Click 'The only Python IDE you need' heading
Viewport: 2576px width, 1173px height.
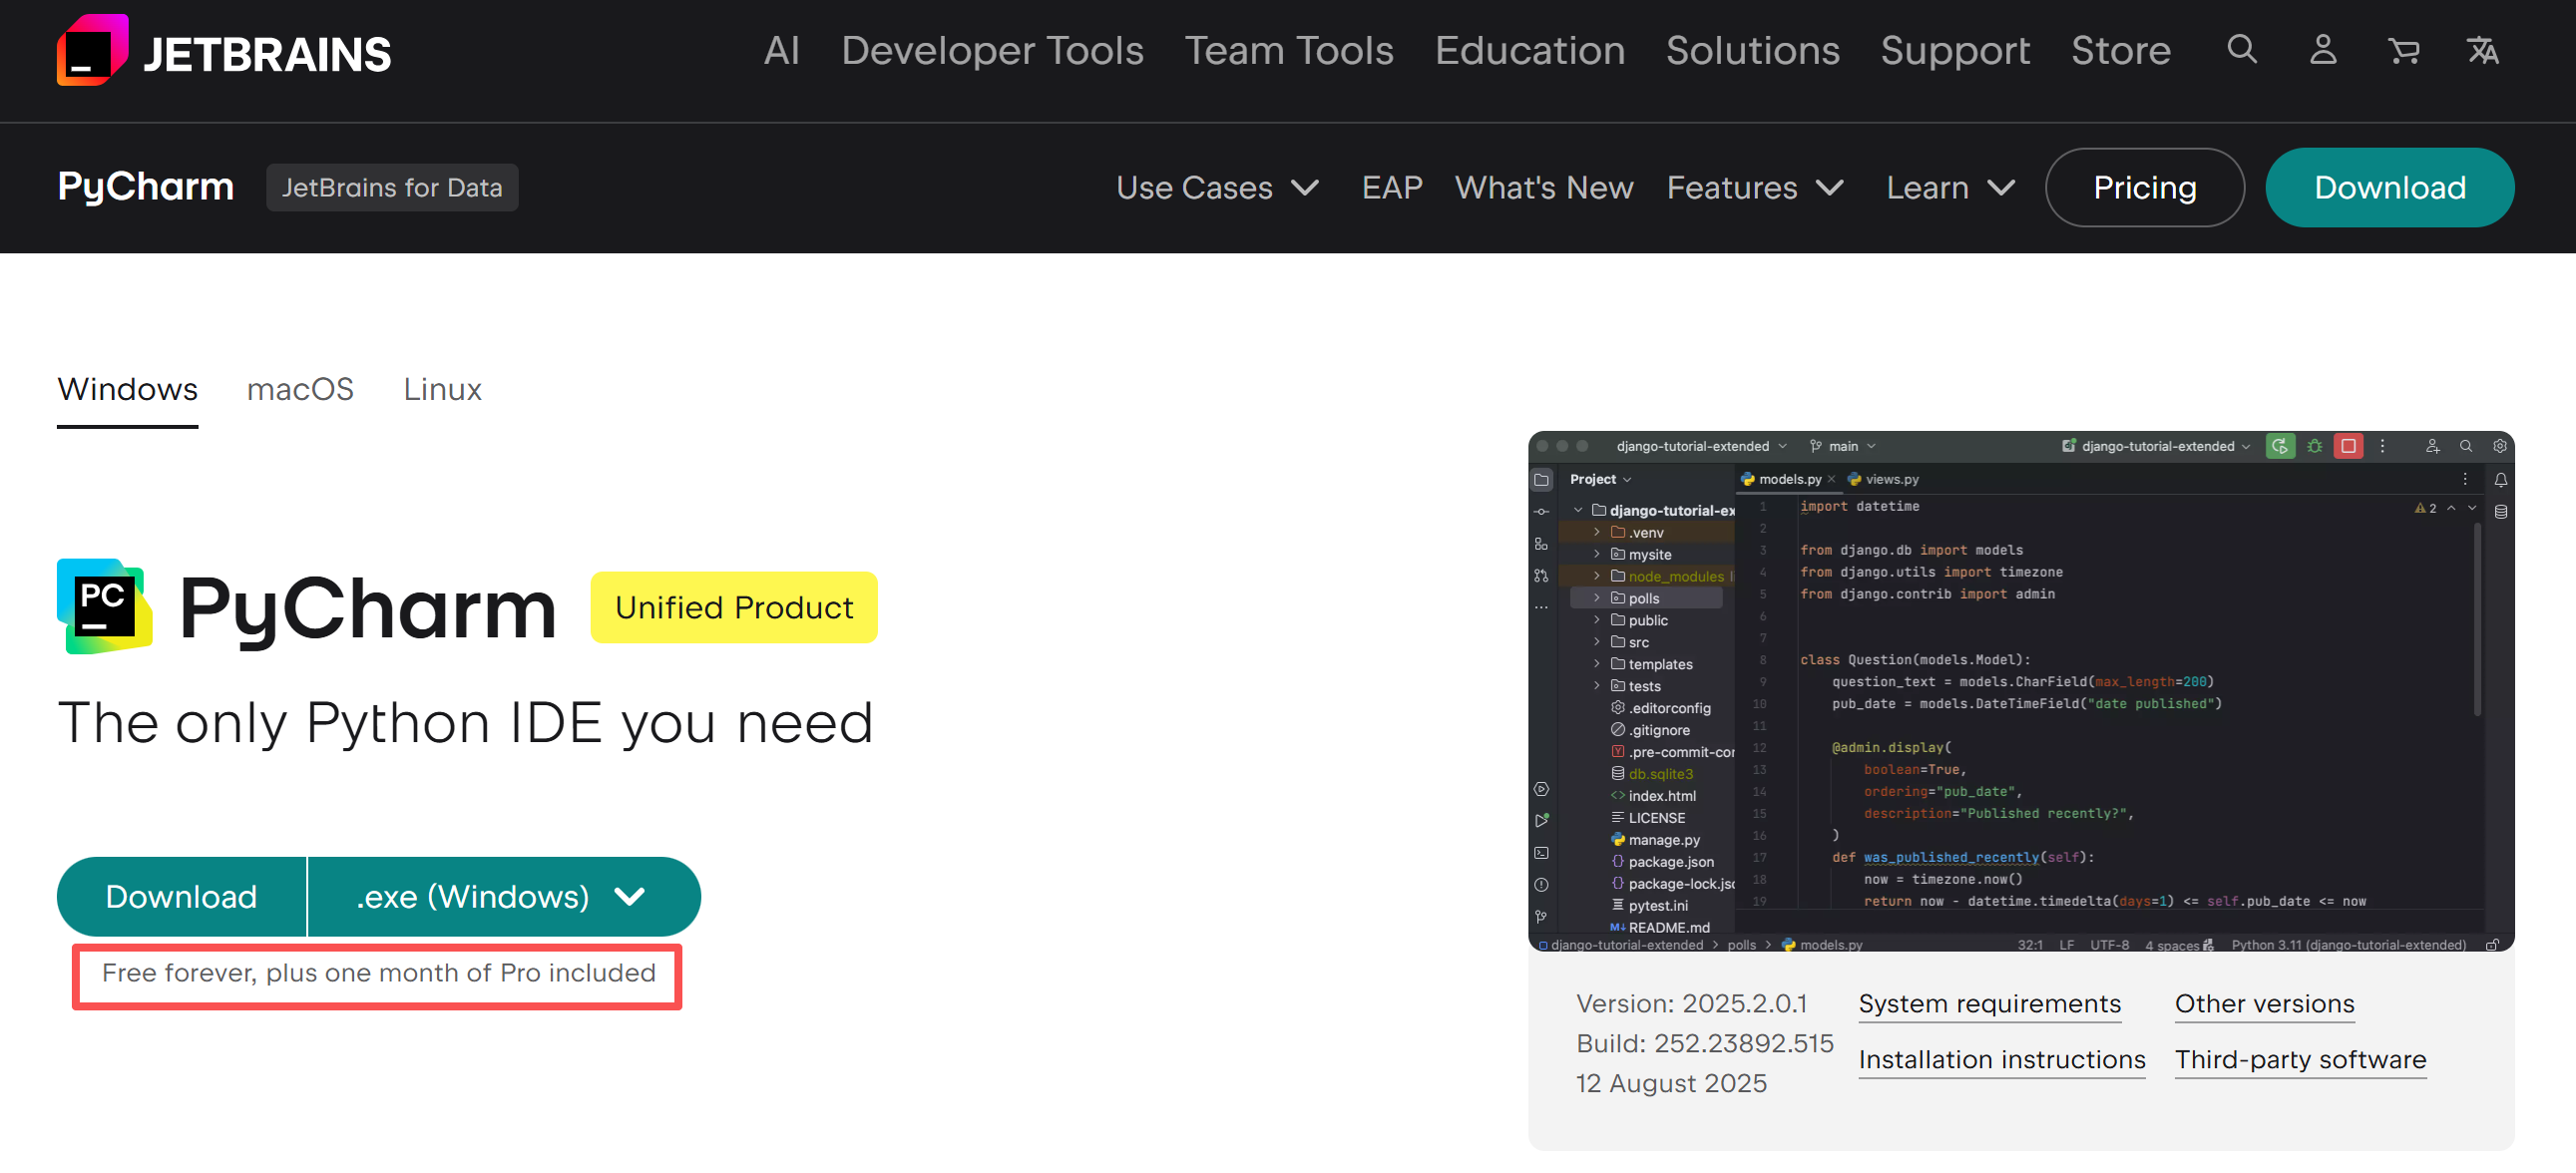pyautogui.click(x=465, y=722)
